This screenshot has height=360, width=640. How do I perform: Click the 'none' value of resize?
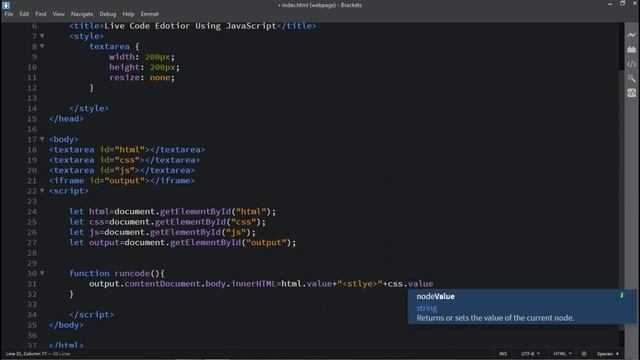click(x=160, y=78)
